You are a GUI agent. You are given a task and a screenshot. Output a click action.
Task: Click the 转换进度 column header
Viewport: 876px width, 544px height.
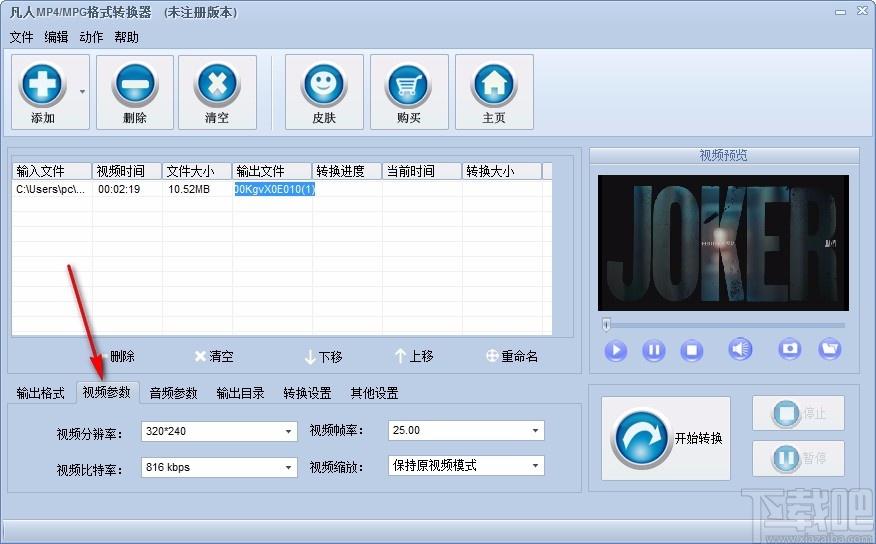pos(347,171)
